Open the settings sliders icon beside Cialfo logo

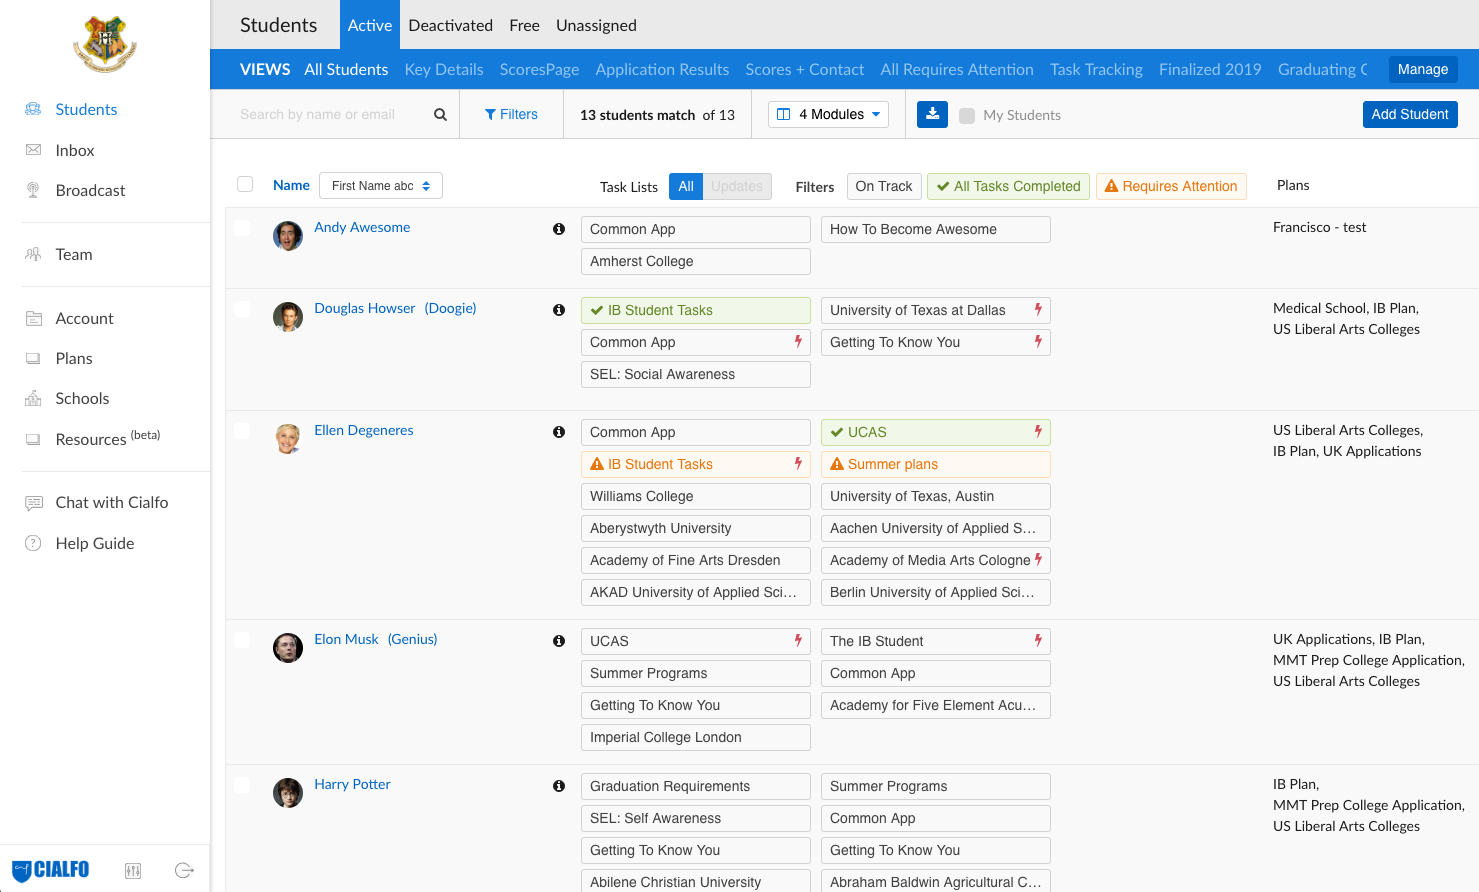coord(133,870)
